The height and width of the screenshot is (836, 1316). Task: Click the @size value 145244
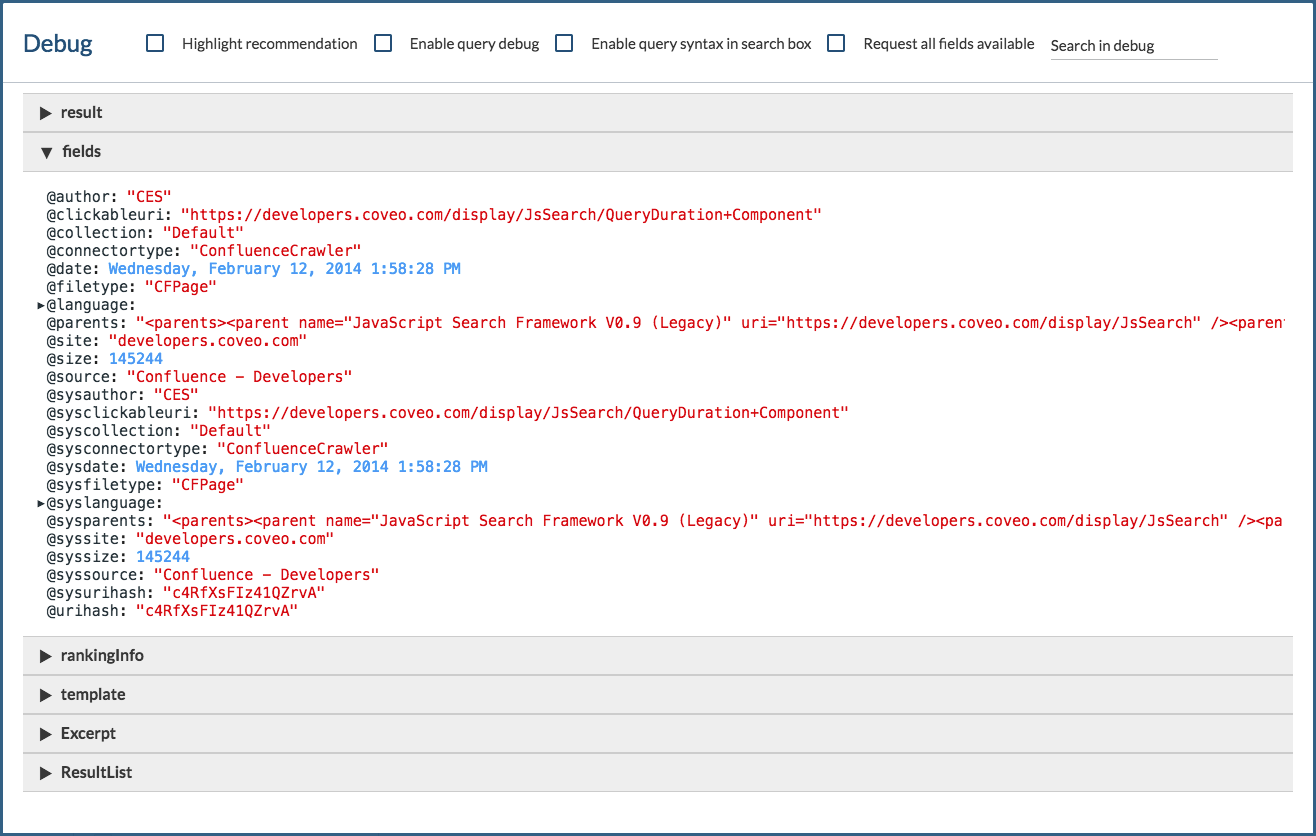tap(135, 359)
